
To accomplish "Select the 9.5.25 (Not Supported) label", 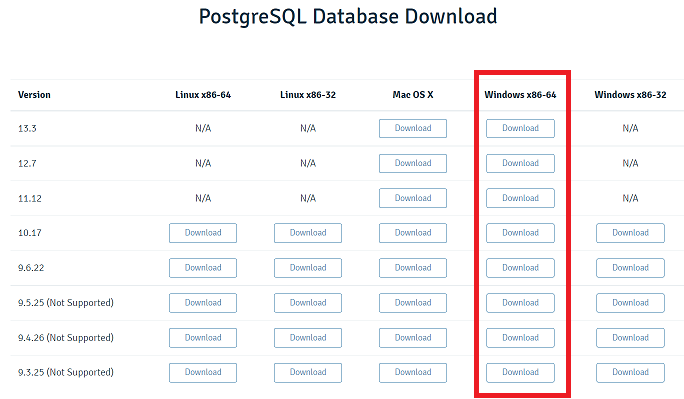I will point(65,303).
